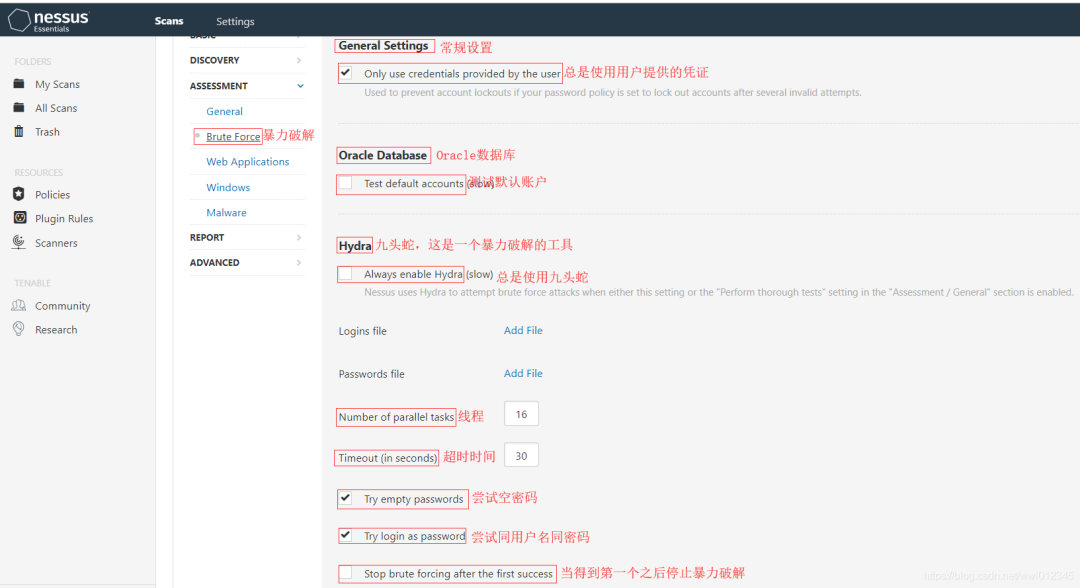Open Scanners page
This screenshot has width=1080, height=588.
56,243
